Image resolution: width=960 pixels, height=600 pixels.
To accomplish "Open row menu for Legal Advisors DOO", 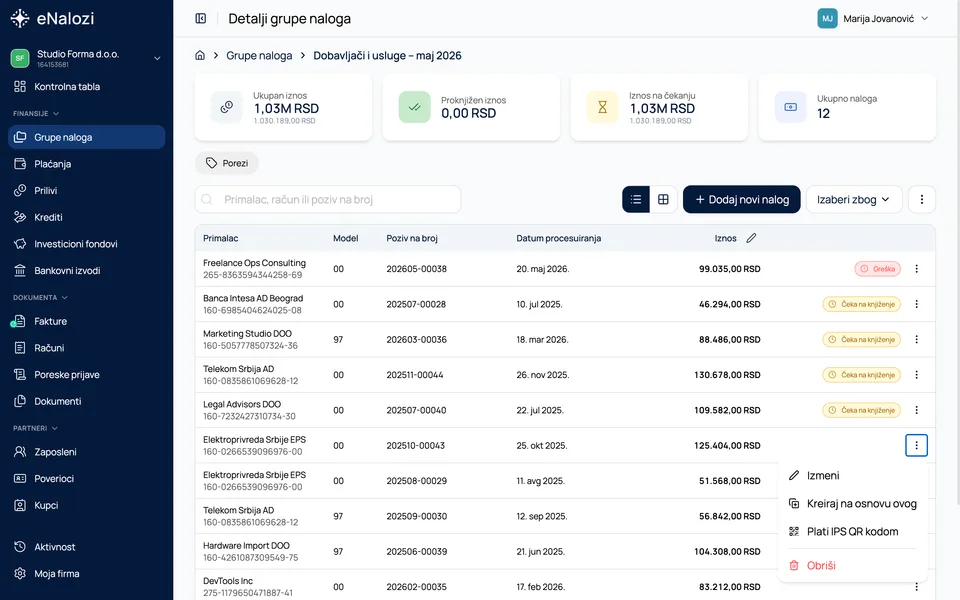I will [x=917, y=410].
